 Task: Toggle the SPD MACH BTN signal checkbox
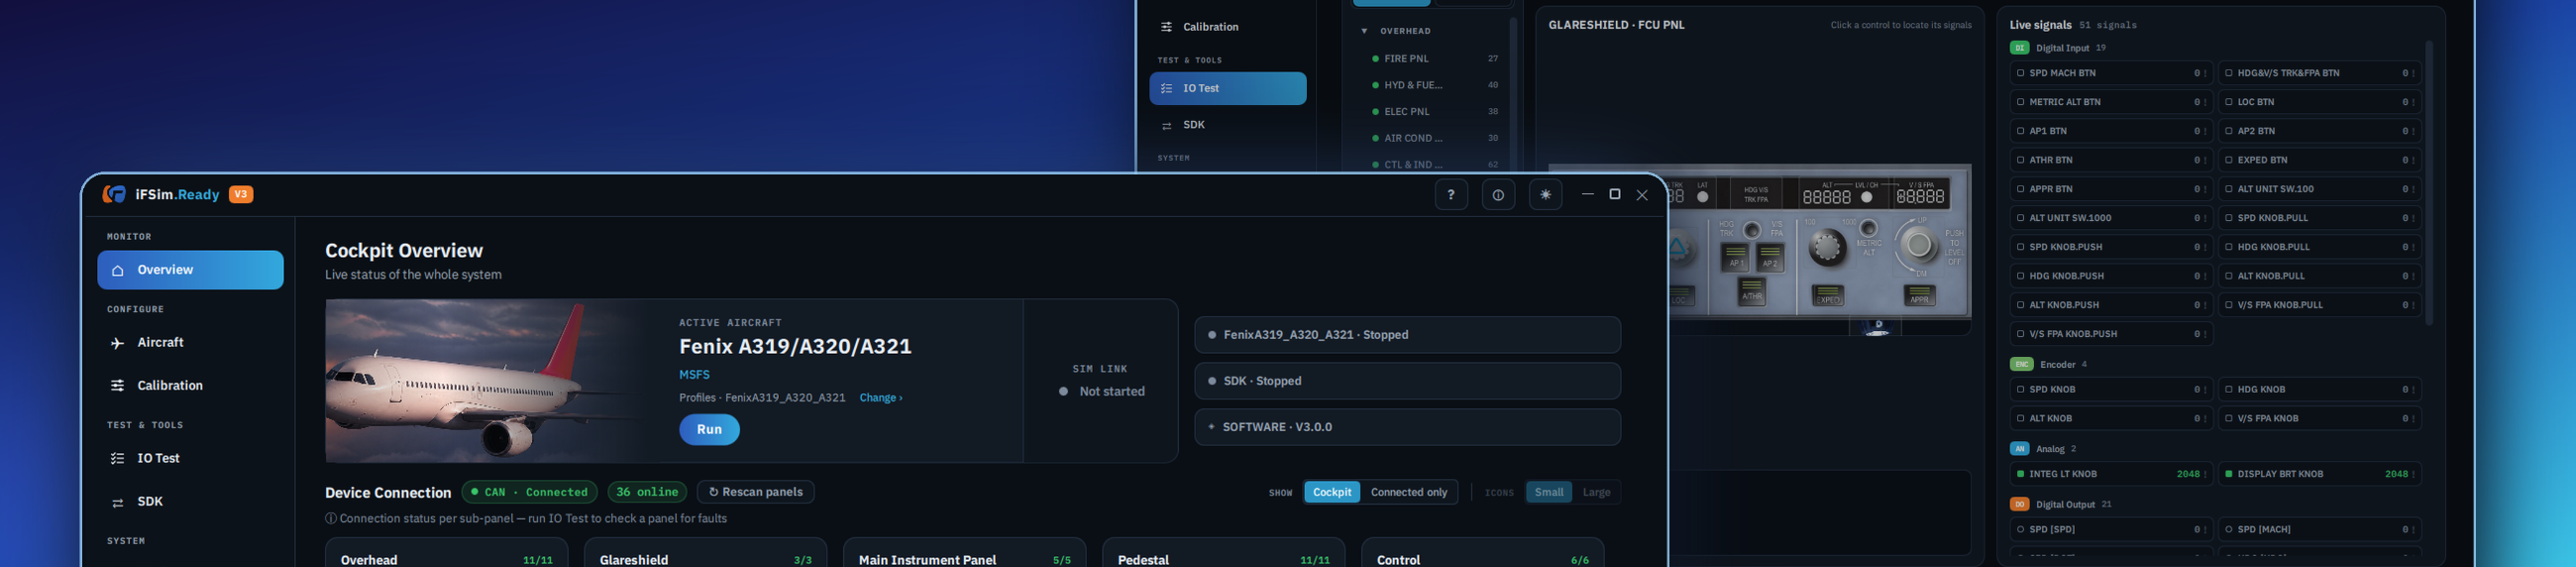(x=2020, y=73)
